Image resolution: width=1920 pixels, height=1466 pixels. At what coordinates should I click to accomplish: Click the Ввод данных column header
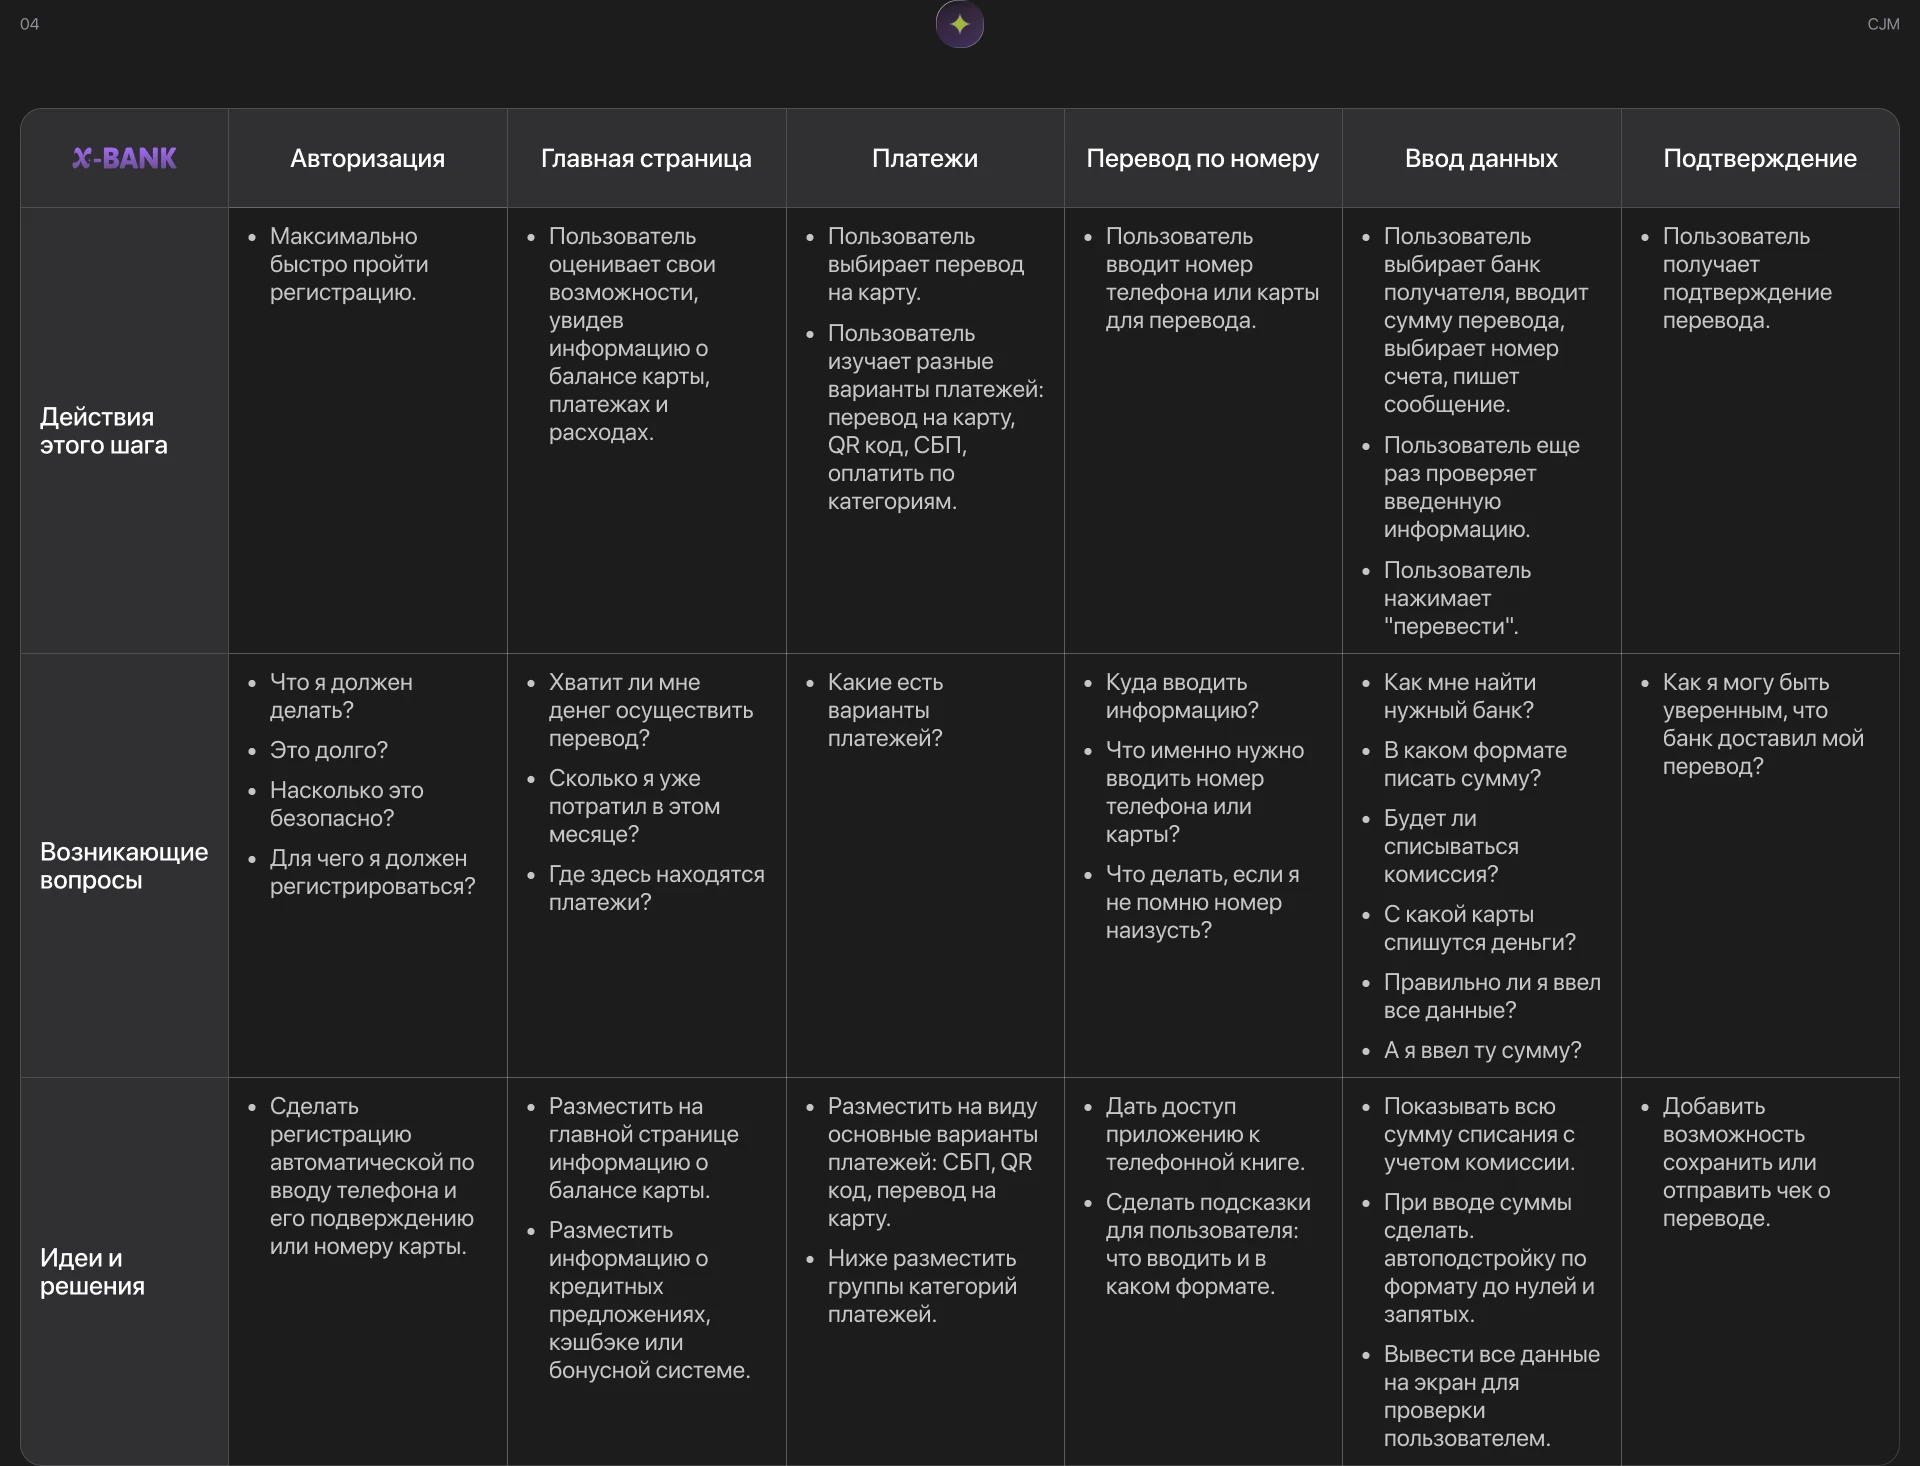click(x=1481, y=158)
